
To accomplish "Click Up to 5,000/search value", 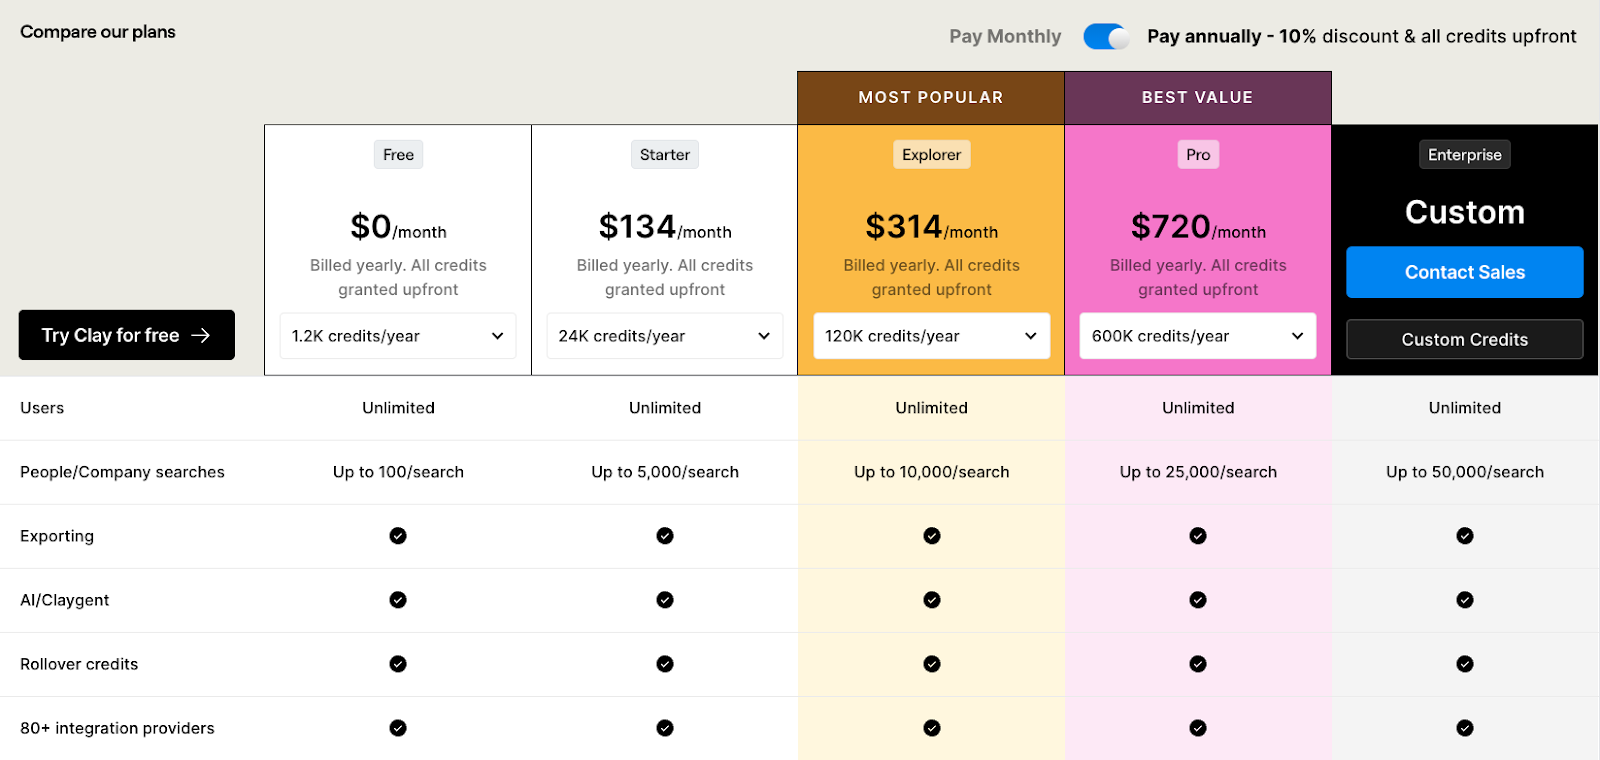I will coord(665,472).
